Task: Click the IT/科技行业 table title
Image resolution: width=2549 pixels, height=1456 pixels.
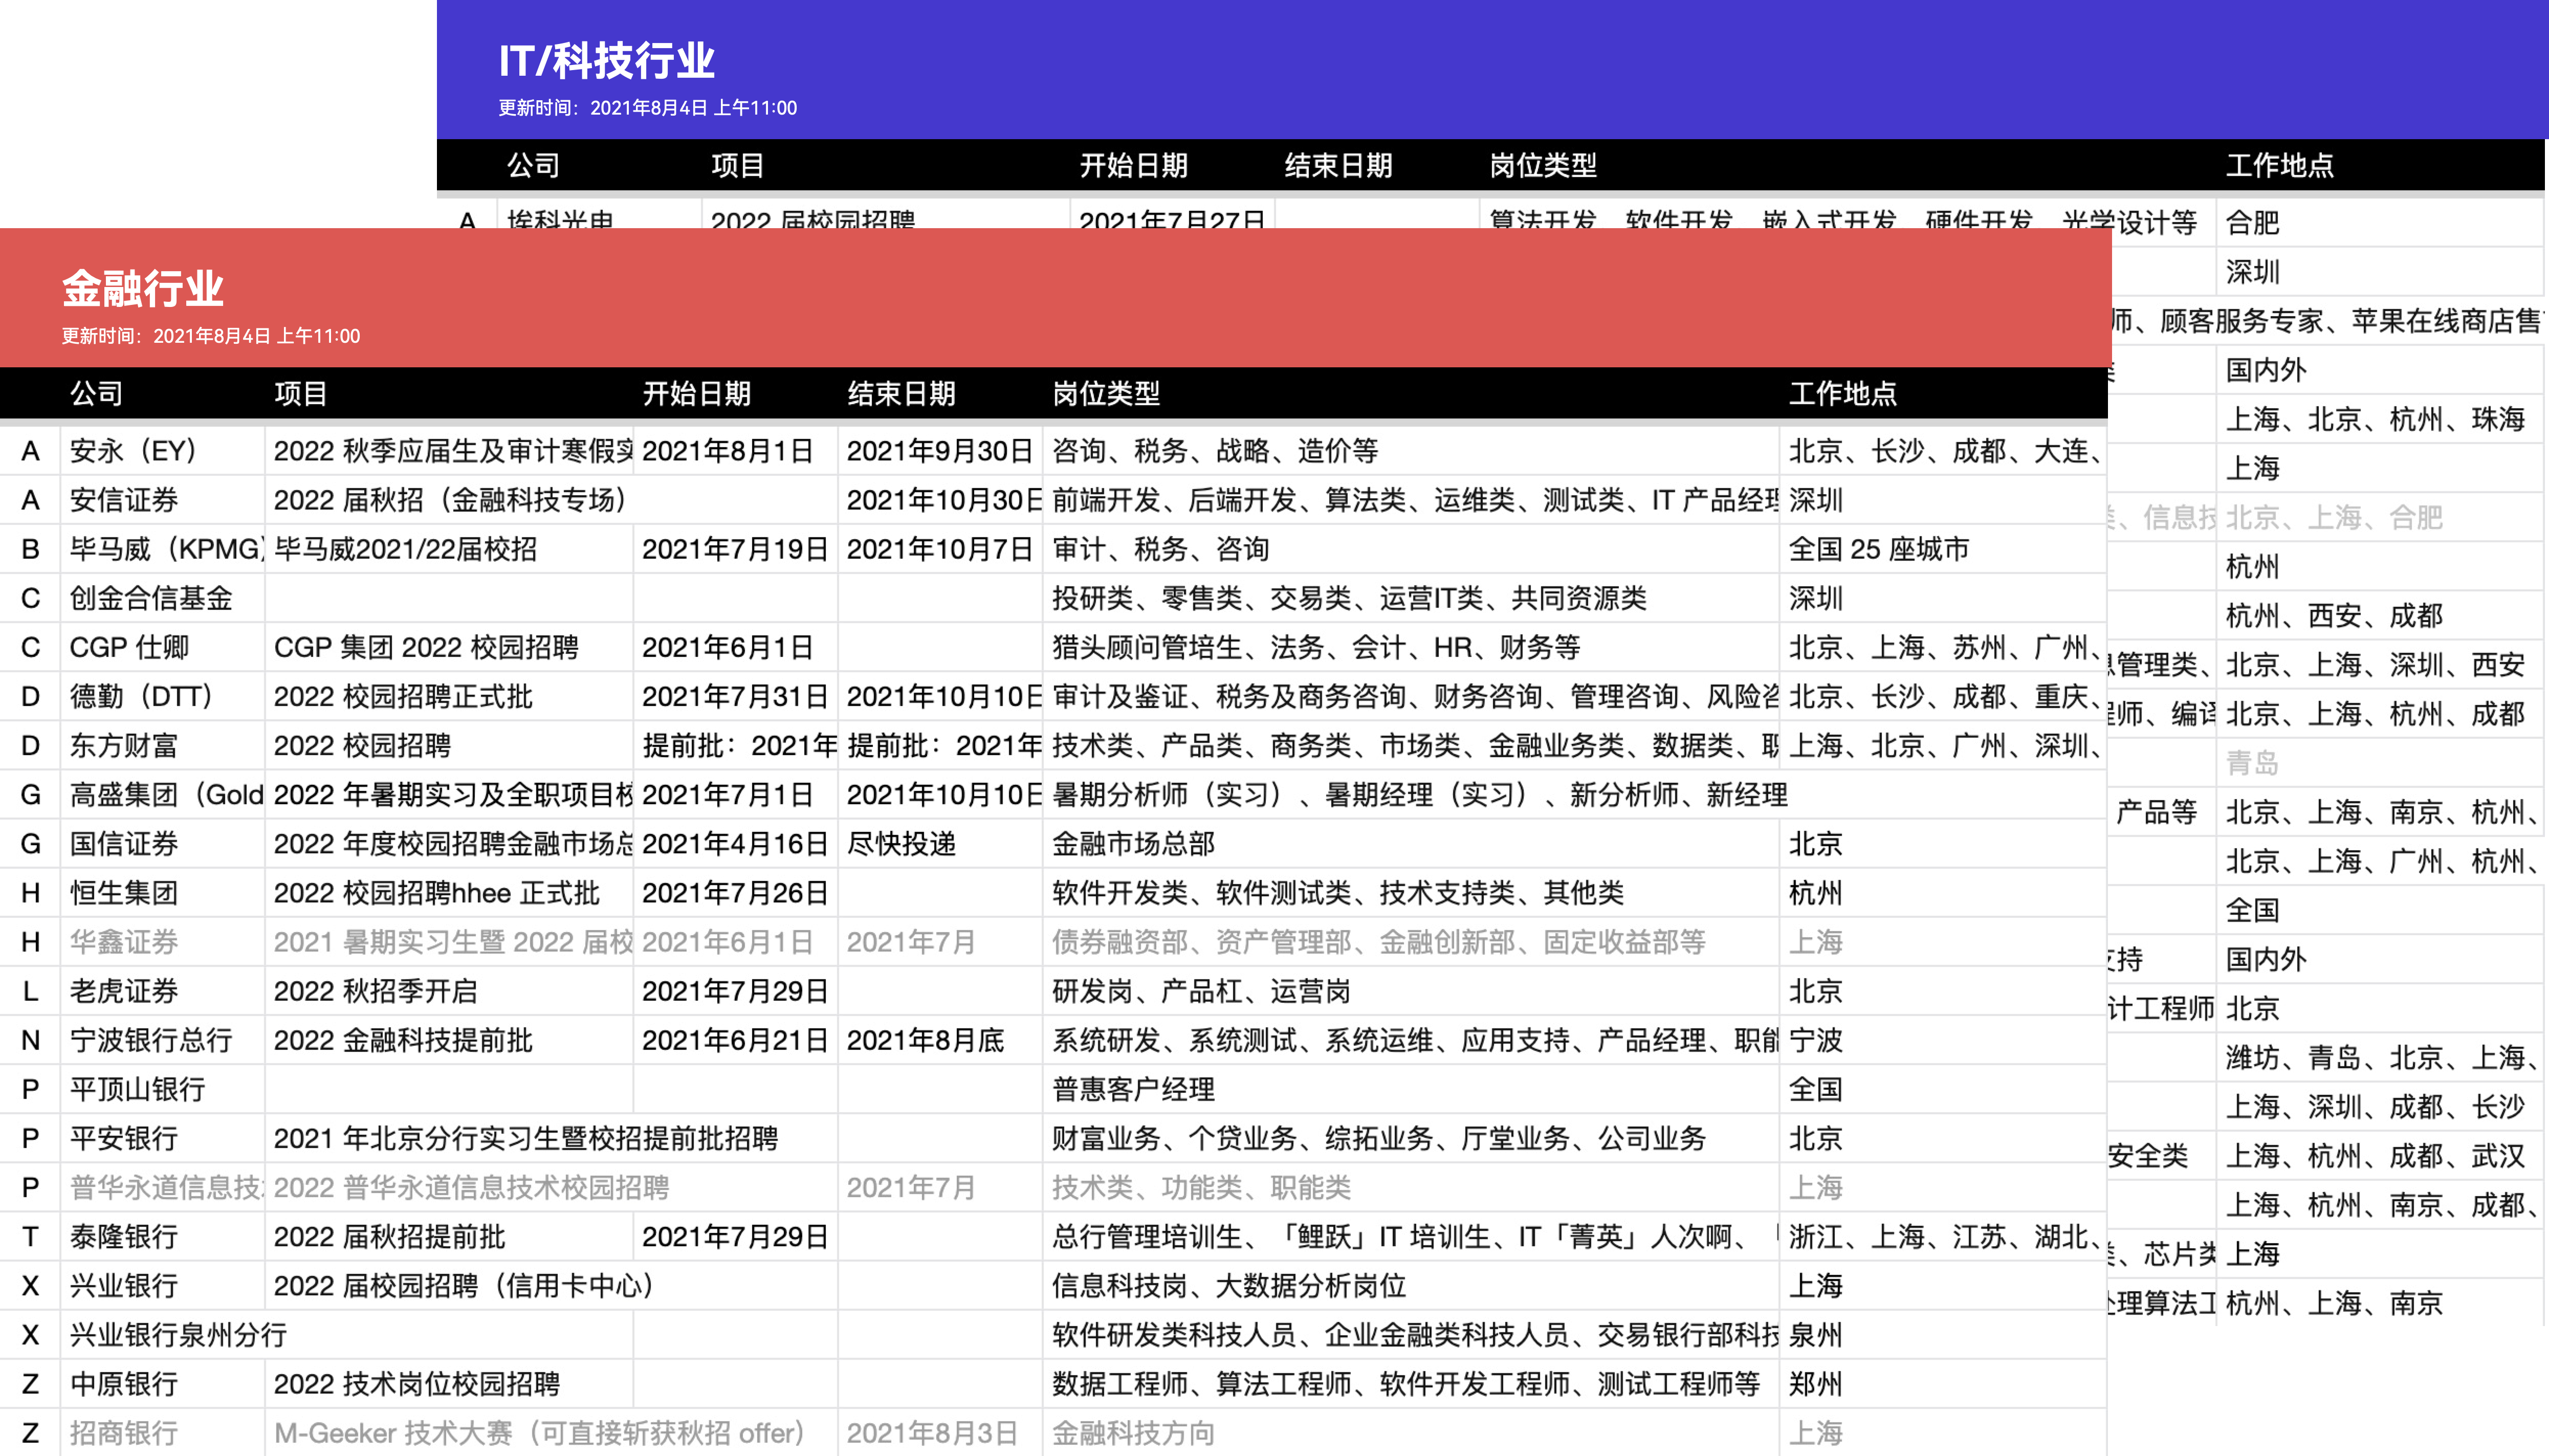Action: [606, 61]
